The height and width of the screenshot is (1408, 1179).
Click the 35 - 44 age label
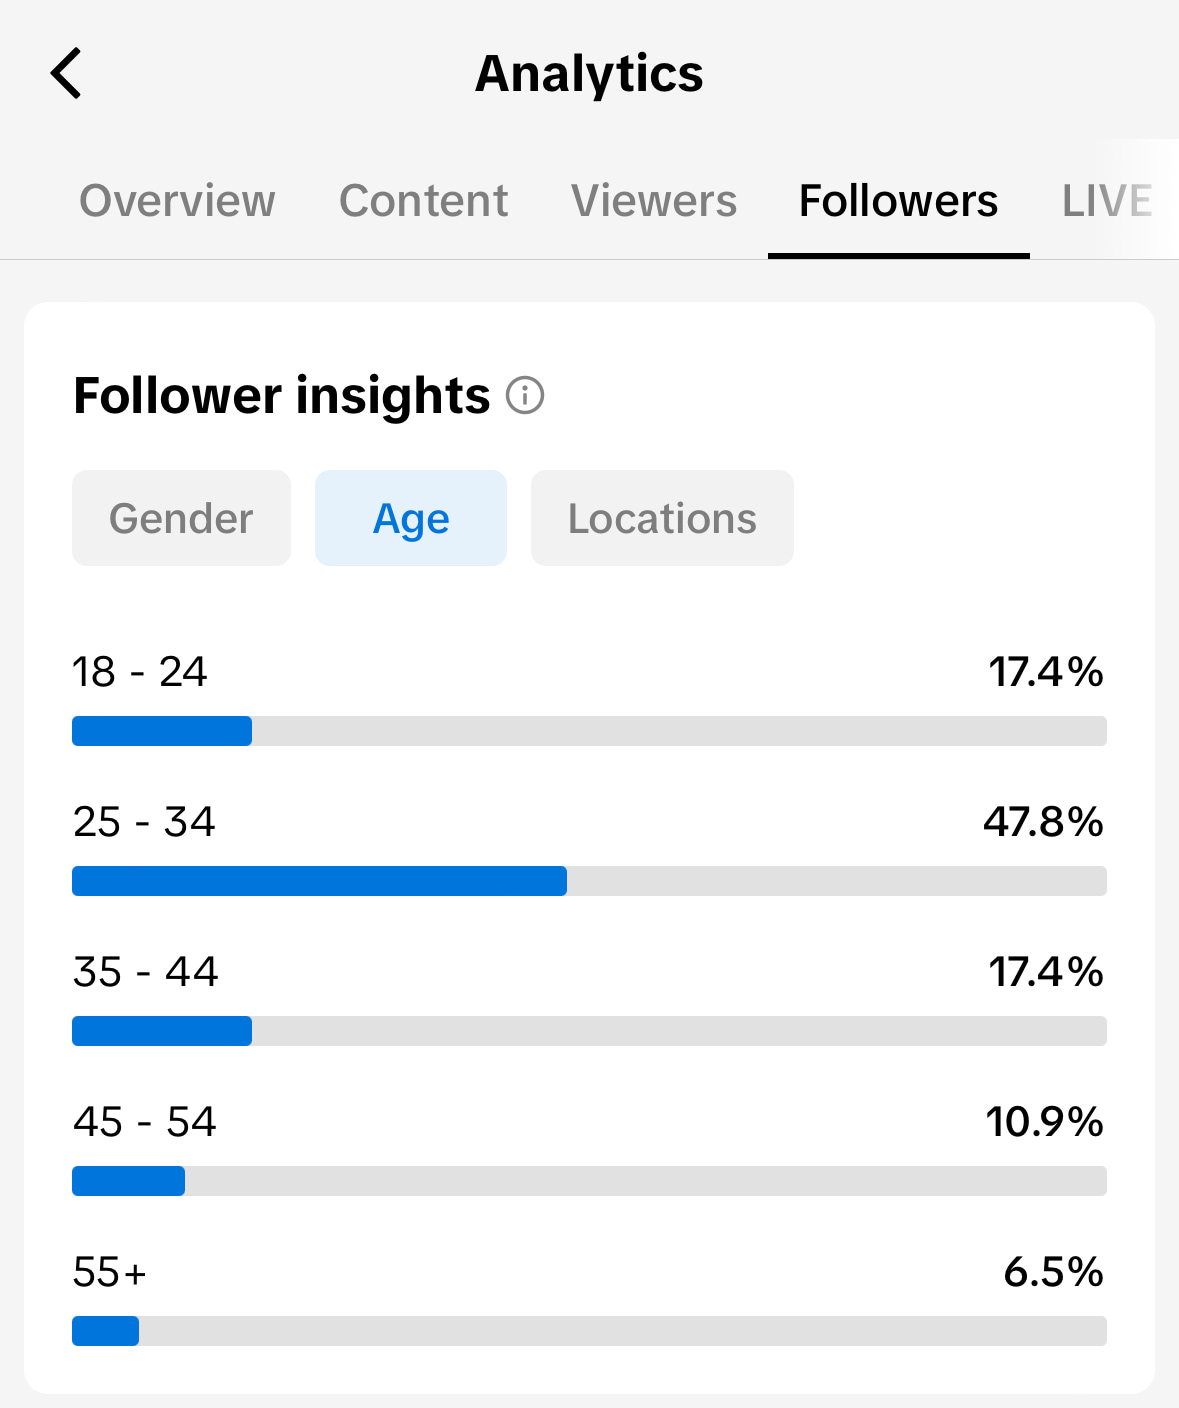tap(144, 972)
